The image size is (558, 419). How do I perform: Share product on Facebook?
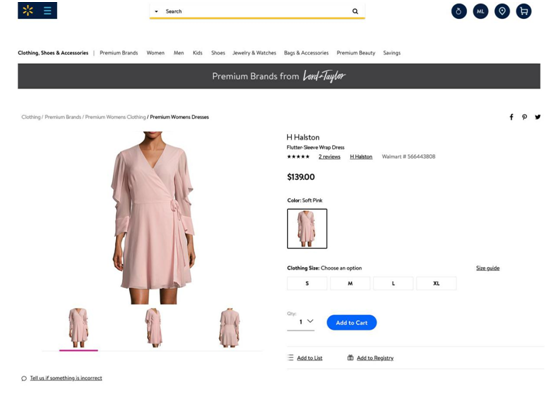pyautogui.click(x=511, y=117)
